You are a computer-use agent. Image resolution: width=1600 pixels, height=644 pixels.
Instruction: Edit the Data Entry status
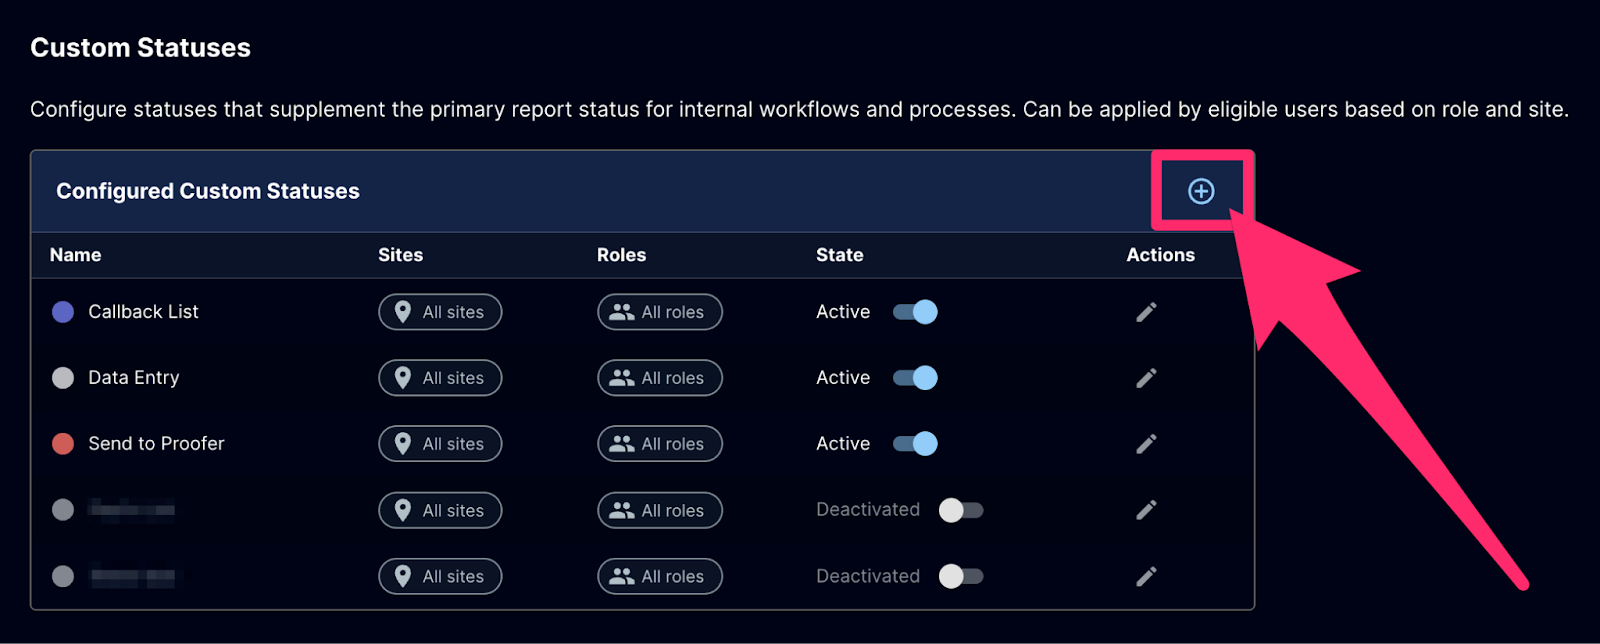[1146, 378]
